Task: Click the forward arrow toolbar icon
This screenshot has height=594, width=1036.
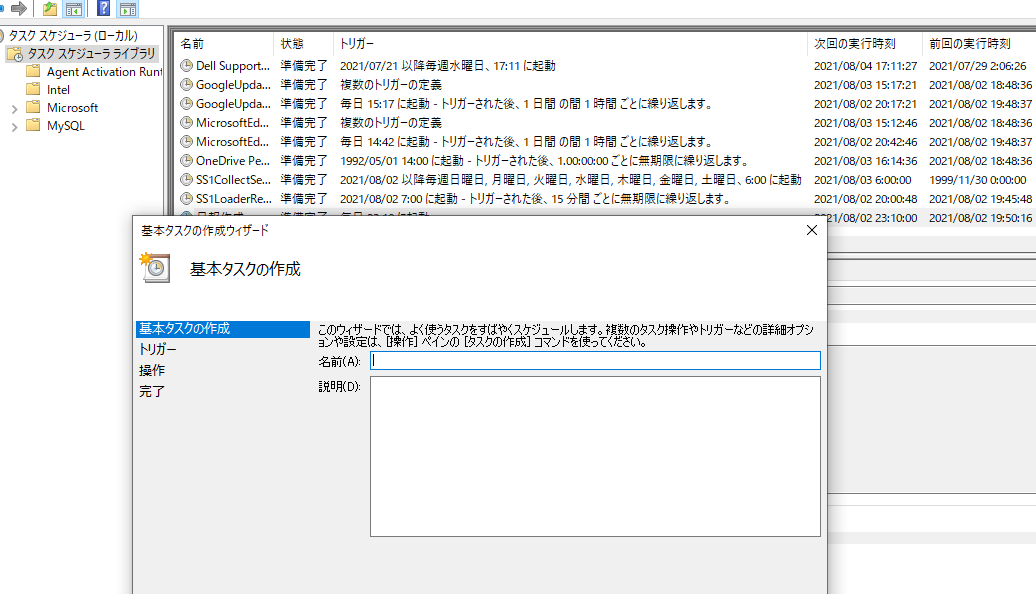Action: click(x=19, y=9)
